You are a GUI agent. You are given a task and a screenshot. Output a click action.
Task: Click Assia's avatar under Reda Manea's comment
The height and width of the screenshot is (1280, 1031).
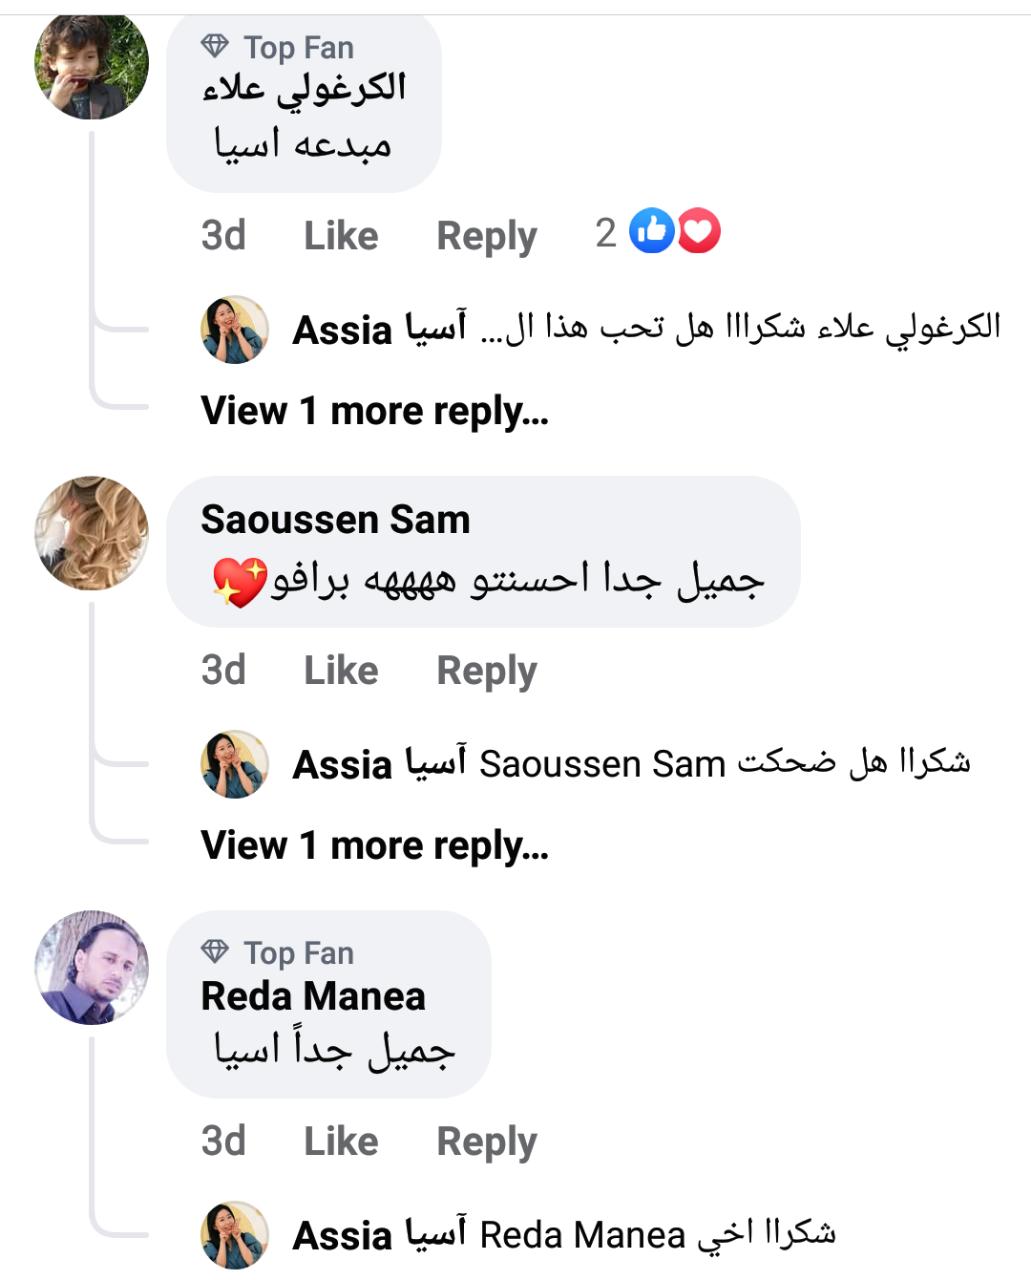tap(235, 1235)
